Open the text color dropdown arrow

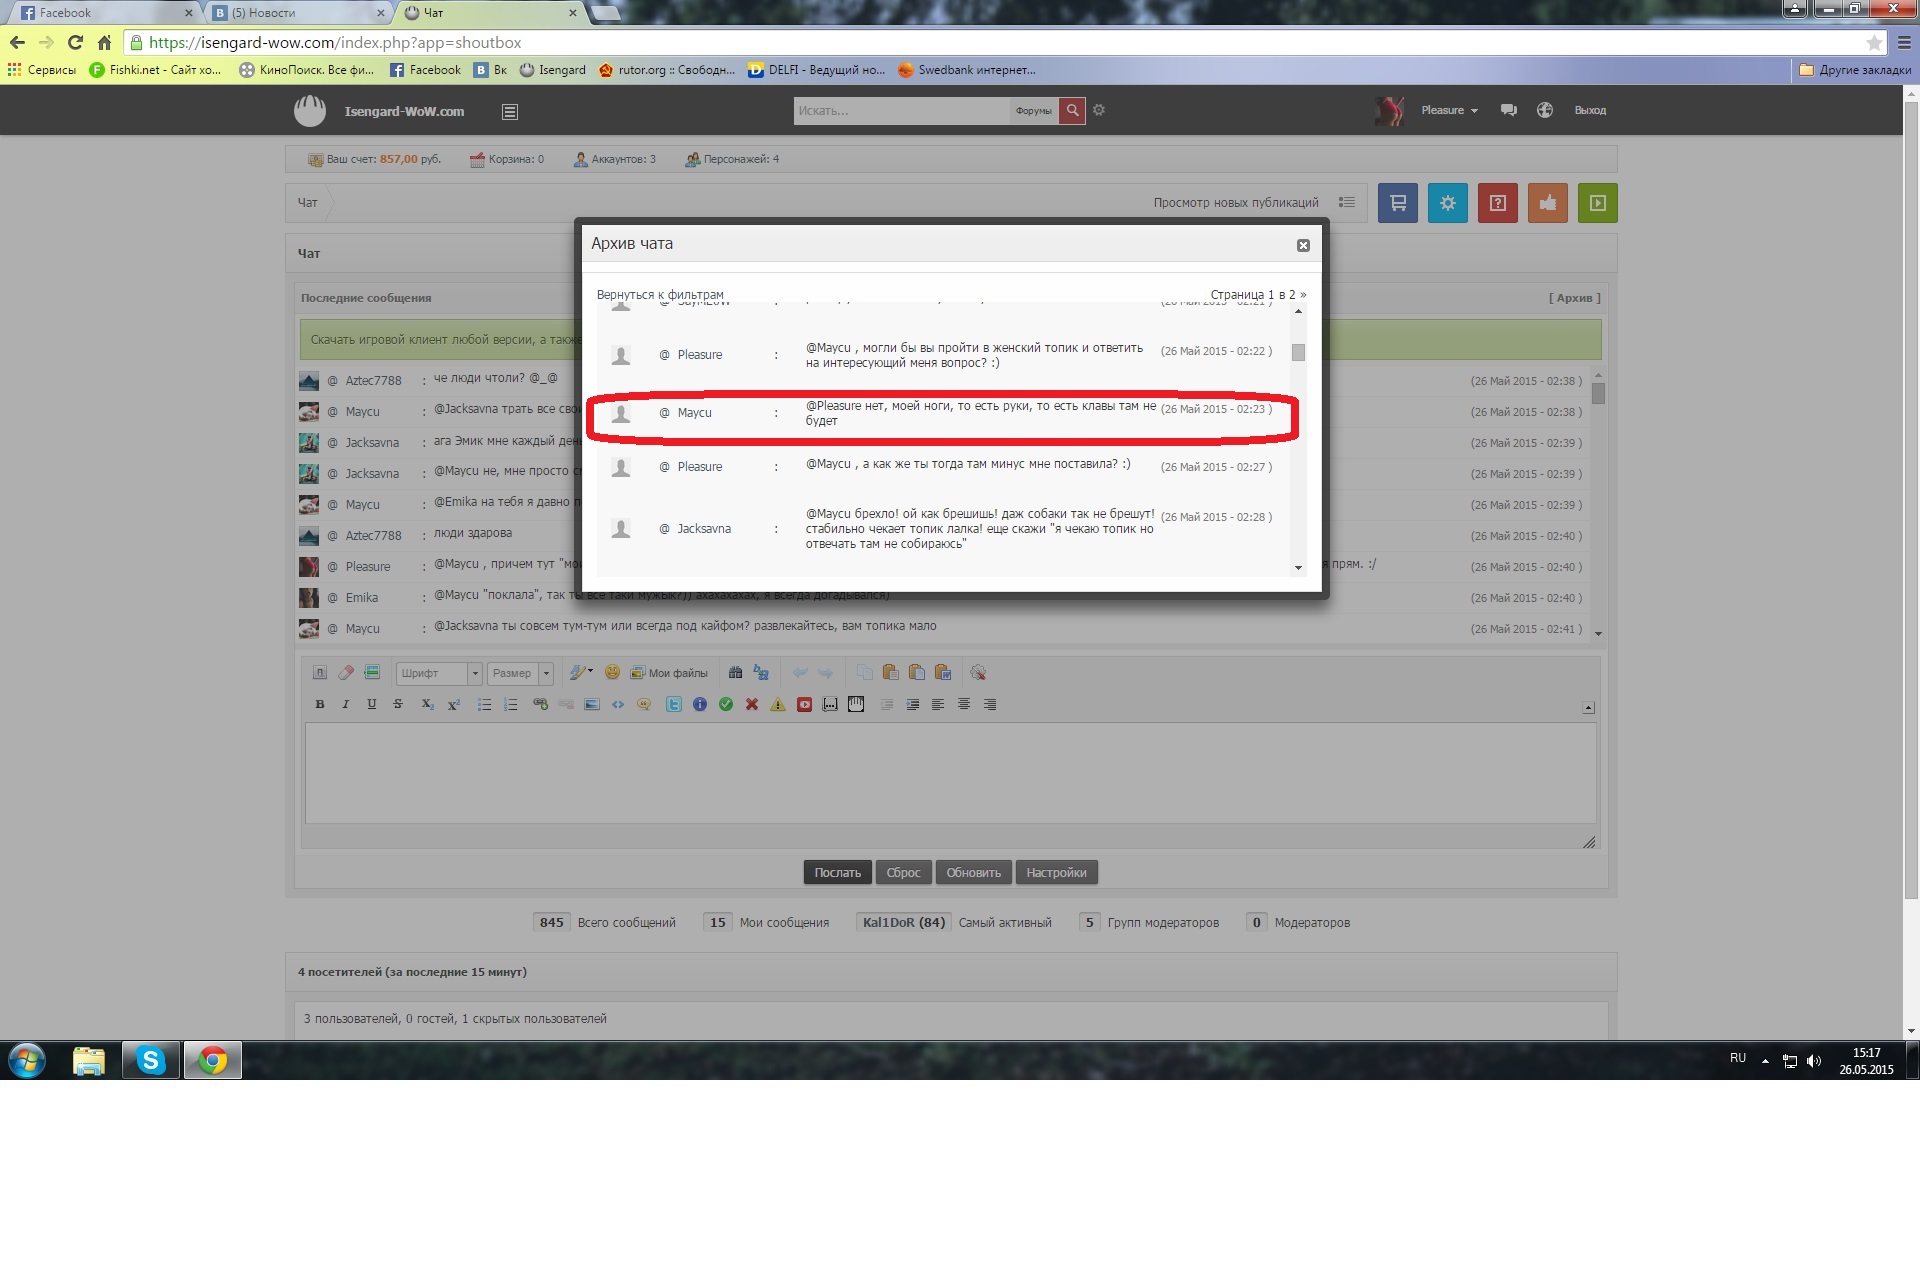click(x=590, y=672)
